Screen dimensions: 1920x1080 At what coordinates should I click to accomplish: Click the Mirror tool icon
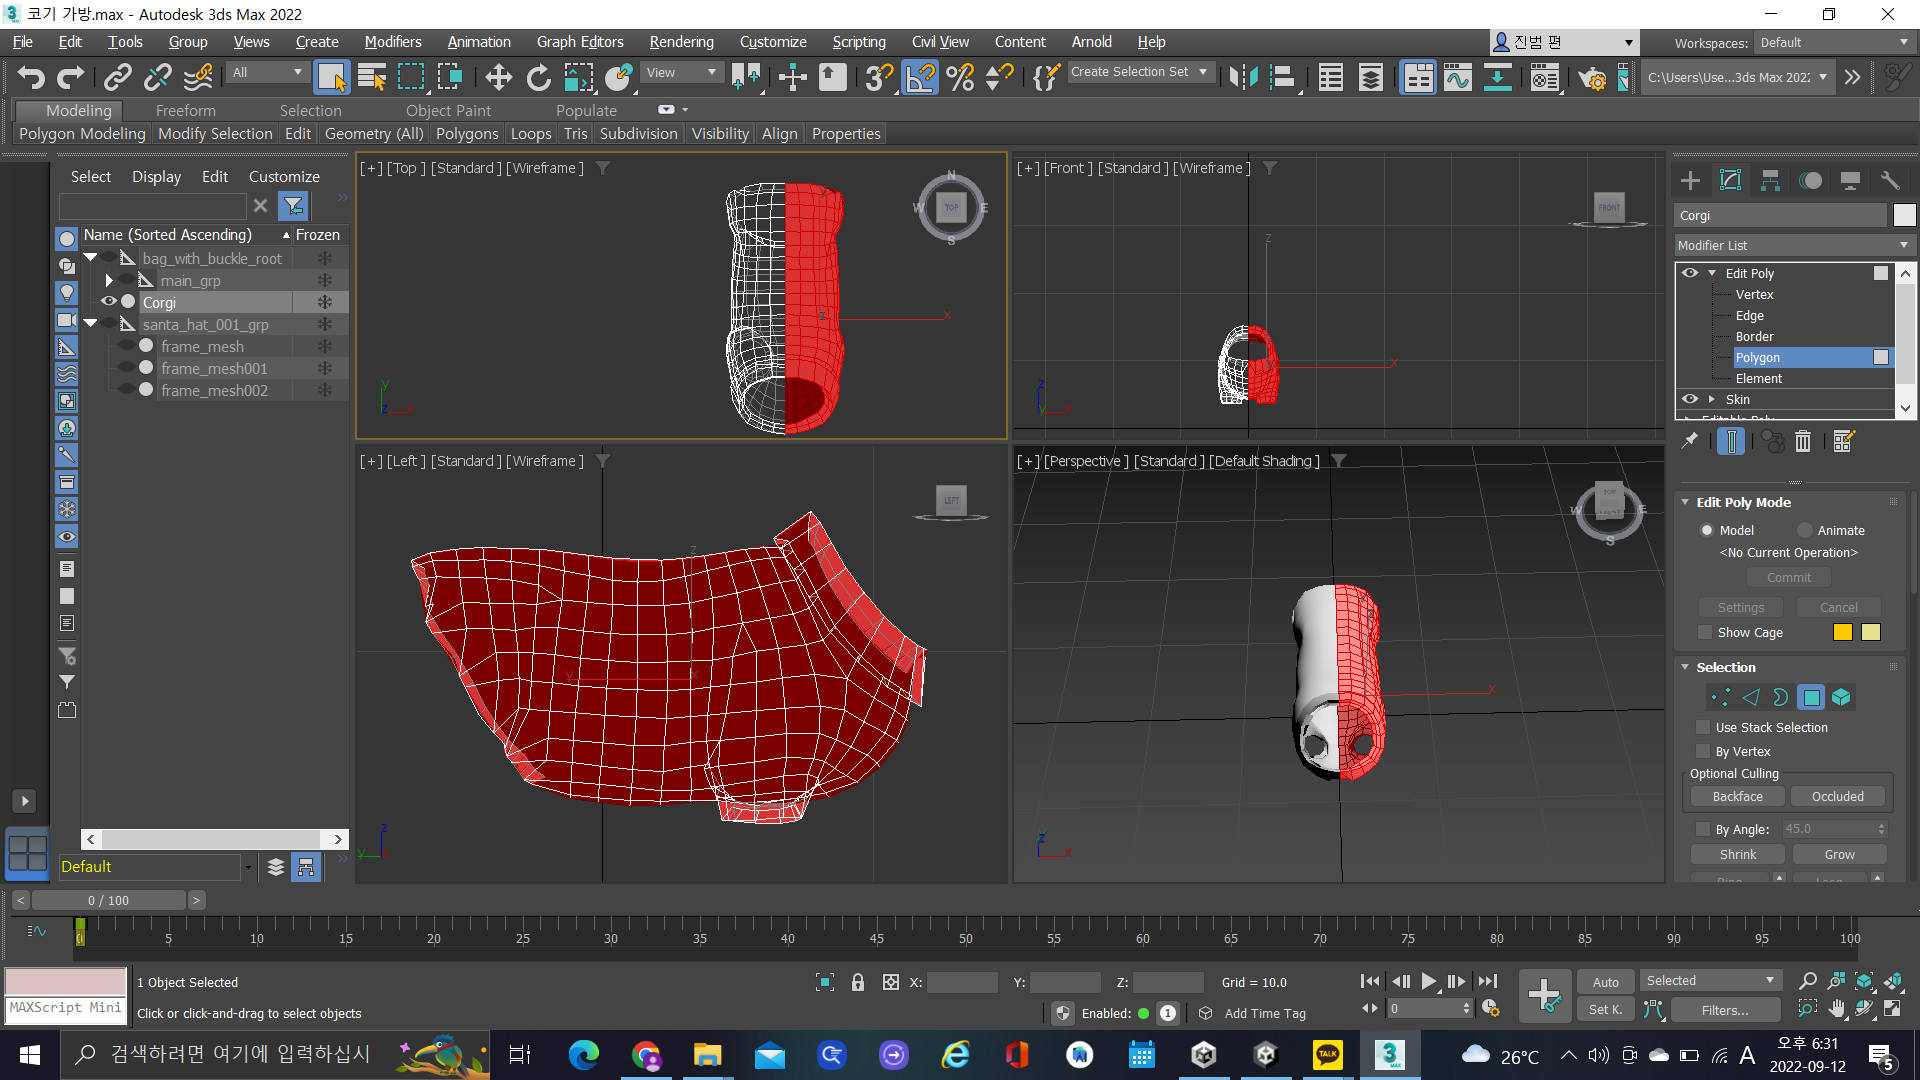click(1243, 77)
